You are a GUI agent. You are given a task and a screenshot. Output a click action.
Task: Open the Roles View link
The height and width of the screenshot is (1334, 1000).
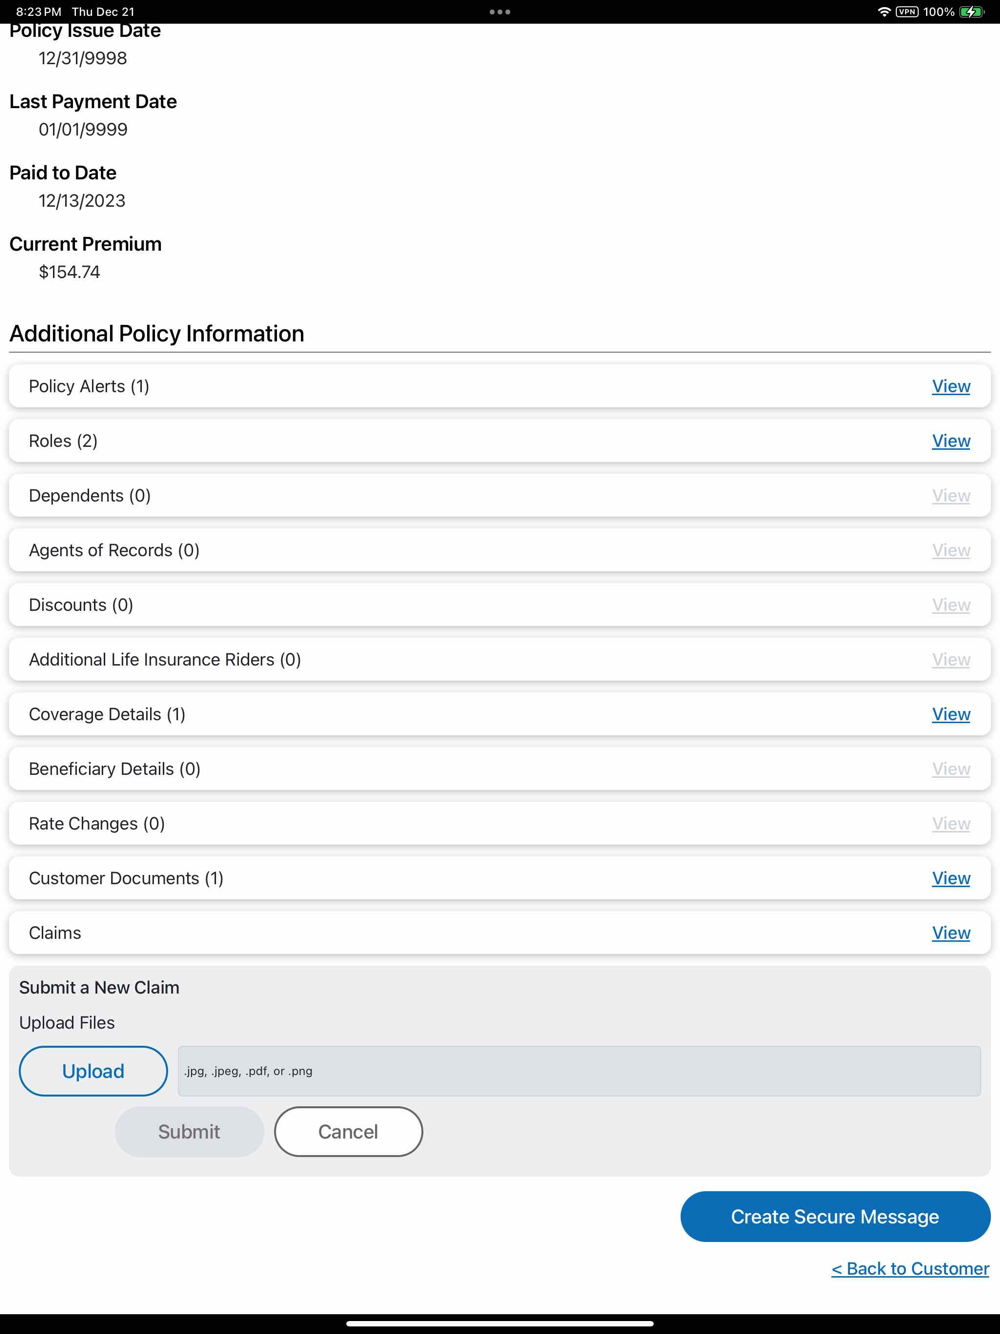(950, 441)
